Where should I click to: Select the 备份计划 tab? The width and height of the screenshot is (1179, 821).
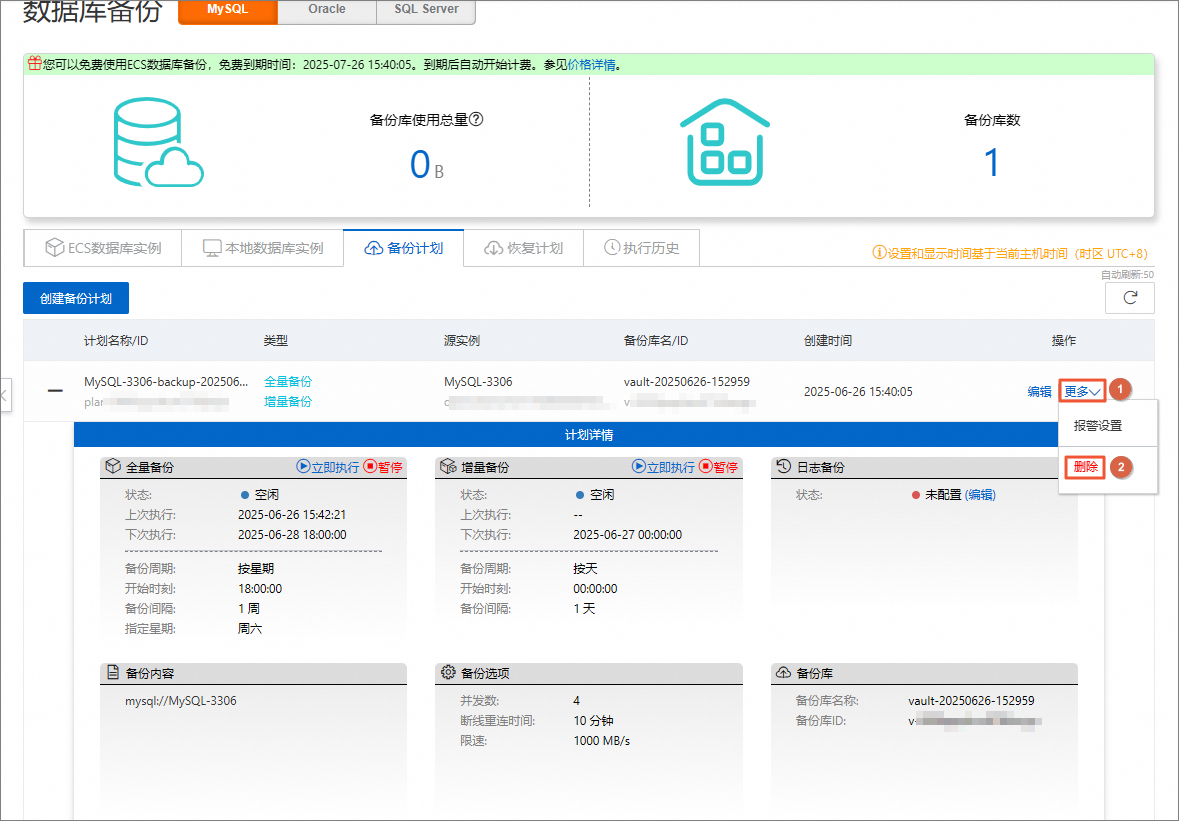pos(403,248)
